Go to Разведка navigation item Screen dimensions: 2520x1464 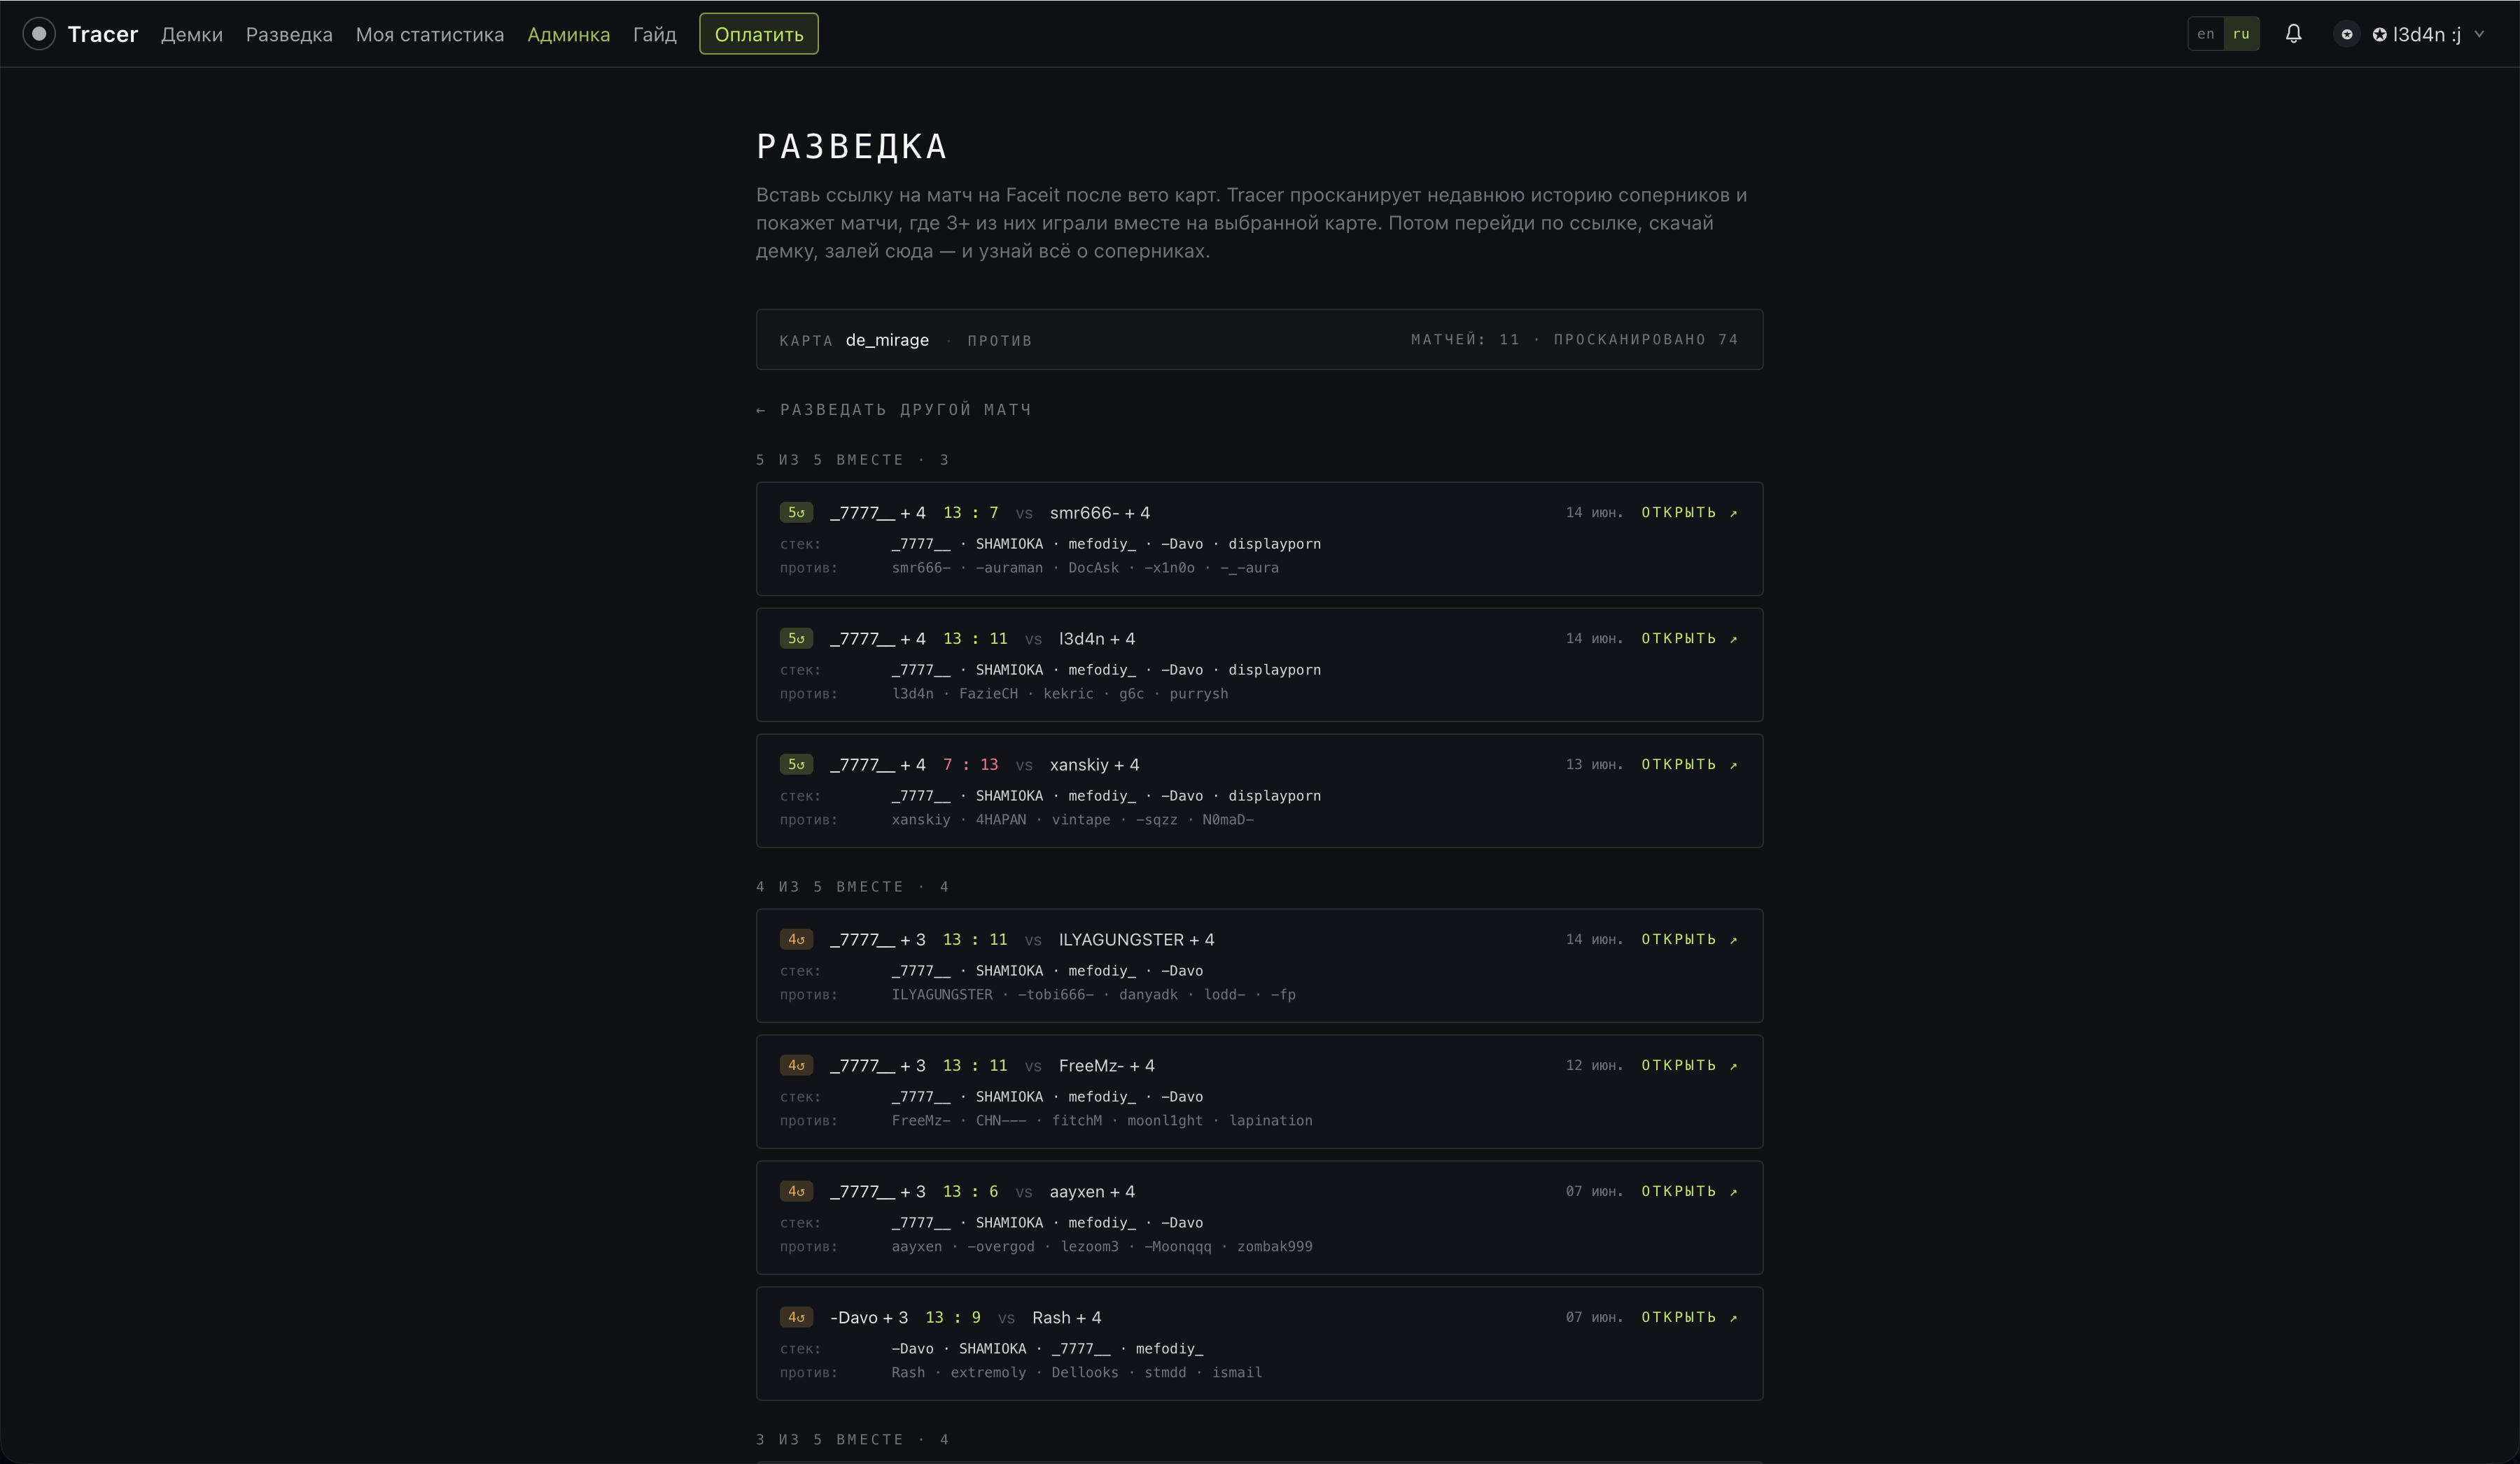click(x=289, y=34)
